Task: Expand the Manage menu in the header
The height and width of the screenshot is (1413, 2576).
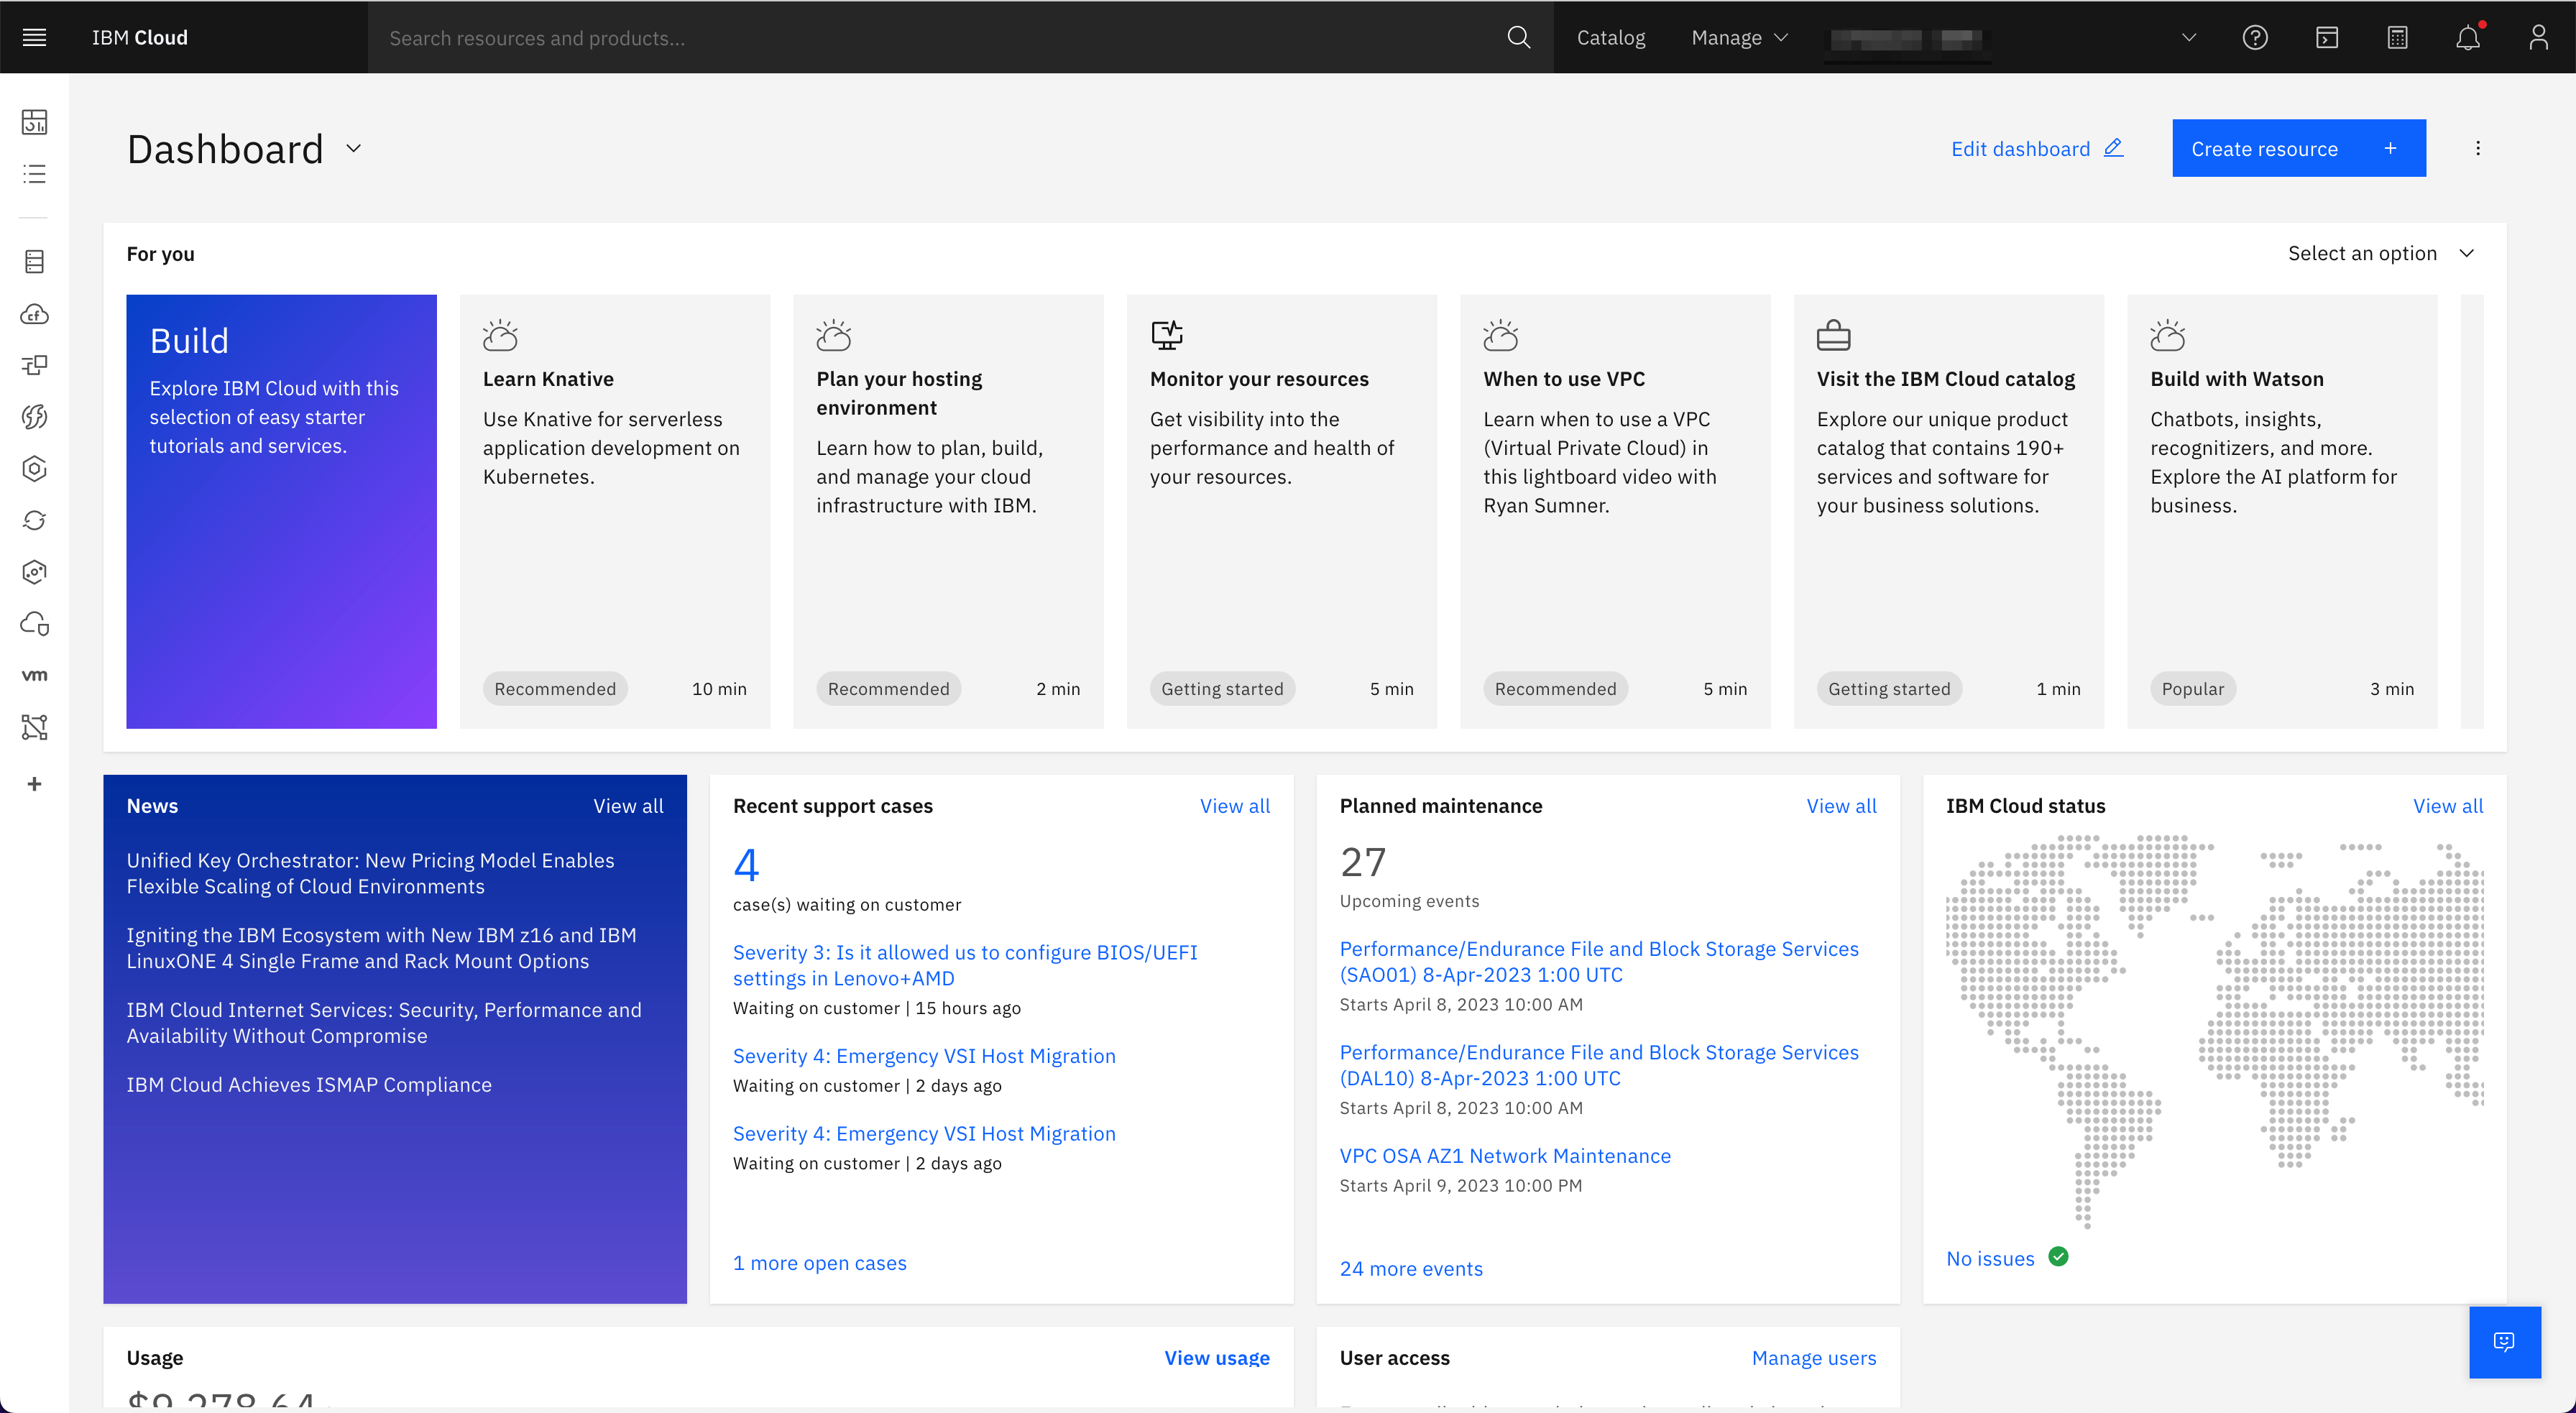Action: click(x=1738, y=37)
